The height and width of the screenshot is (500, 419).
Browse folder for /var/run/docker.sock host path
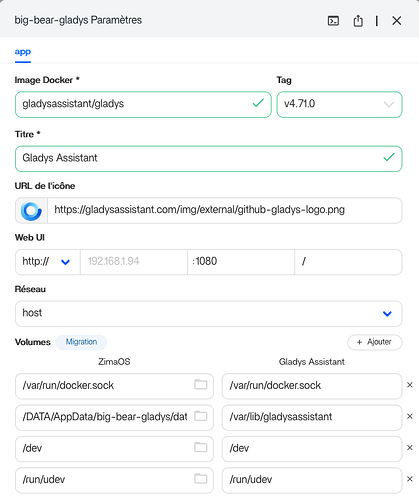pos(201,385)
